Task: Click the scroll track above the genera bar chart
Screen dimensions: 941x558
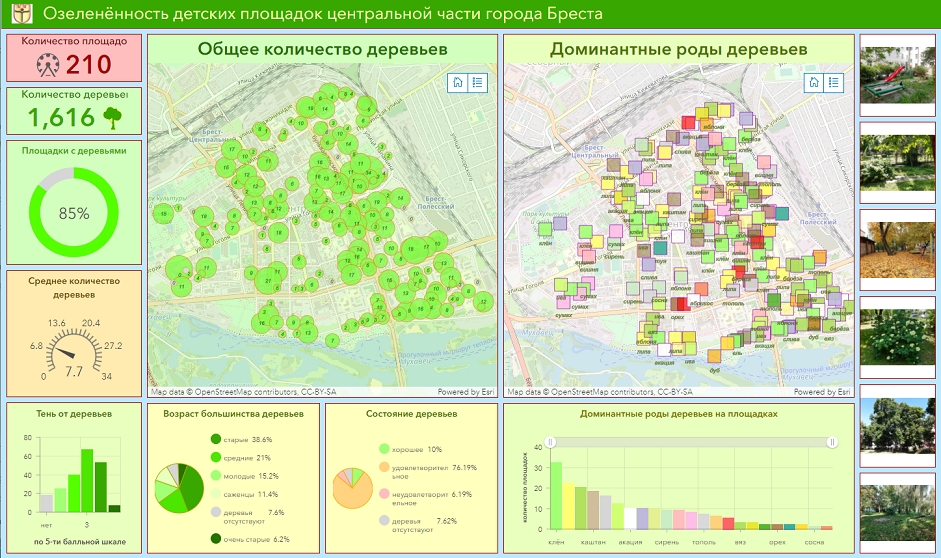Action: (x=691, y=442)
